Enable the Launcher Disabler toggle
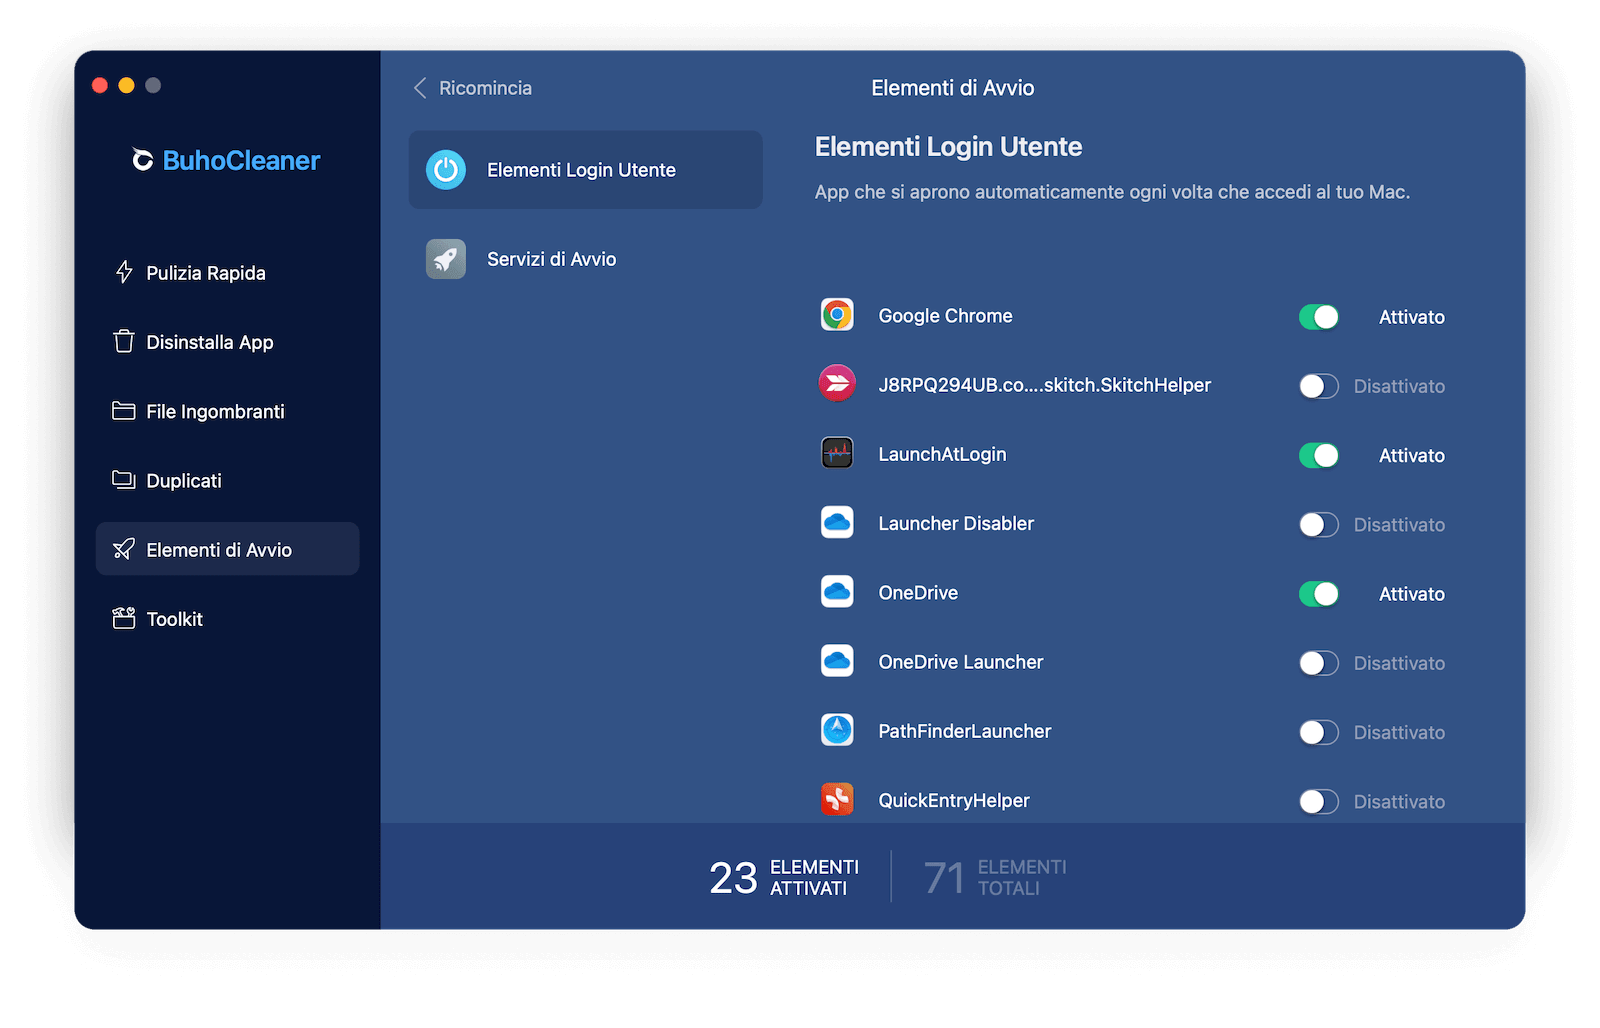This screenshot has height=1028, width=1600. coord(1319,525)
